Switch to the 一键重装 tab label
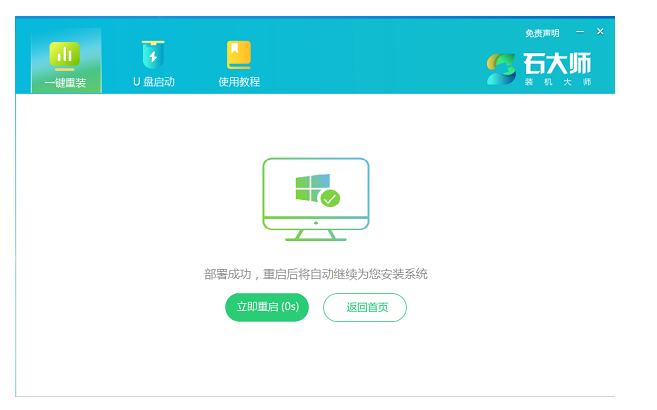 pyautogui.click(x=65, y=82)
